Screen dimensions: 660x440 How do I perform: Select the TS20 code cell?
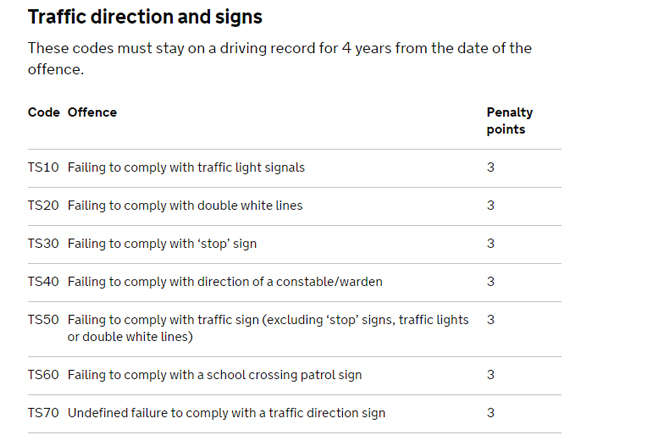pos(43,205)
